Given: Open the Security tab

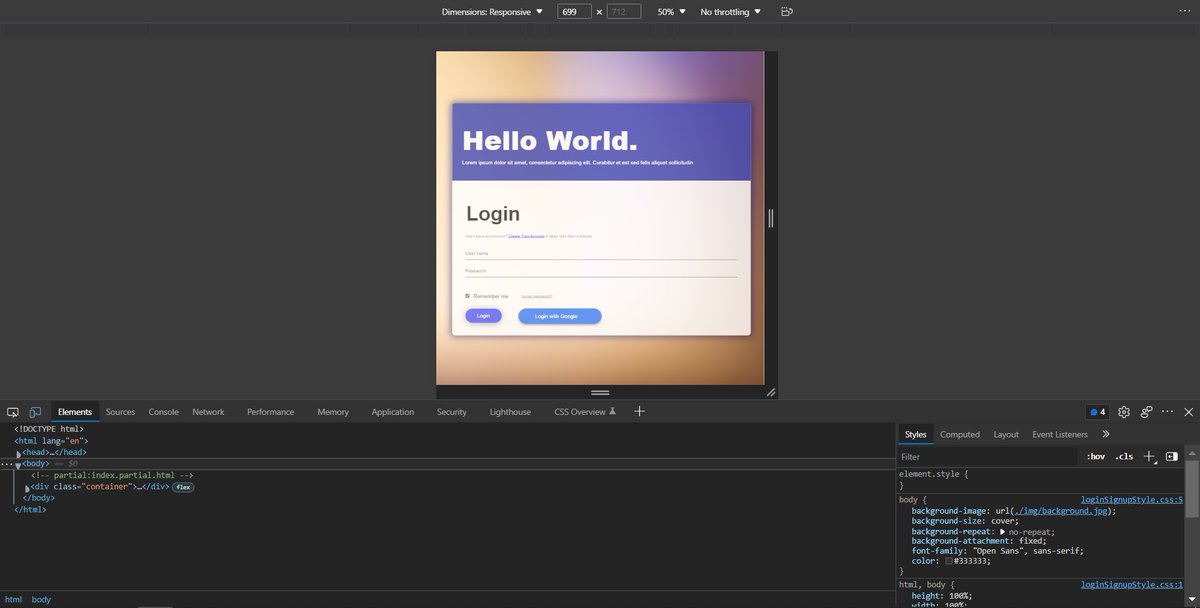Looking at the screenshot, I should coord(452,412).
